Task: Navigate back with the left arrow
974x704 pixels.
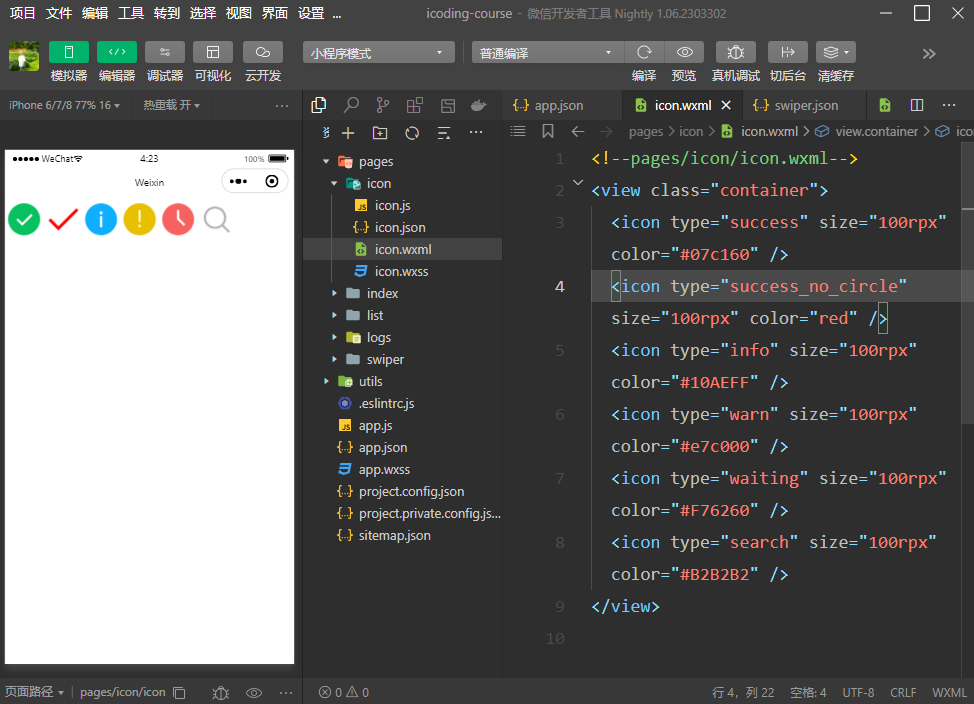Action: 578,132
